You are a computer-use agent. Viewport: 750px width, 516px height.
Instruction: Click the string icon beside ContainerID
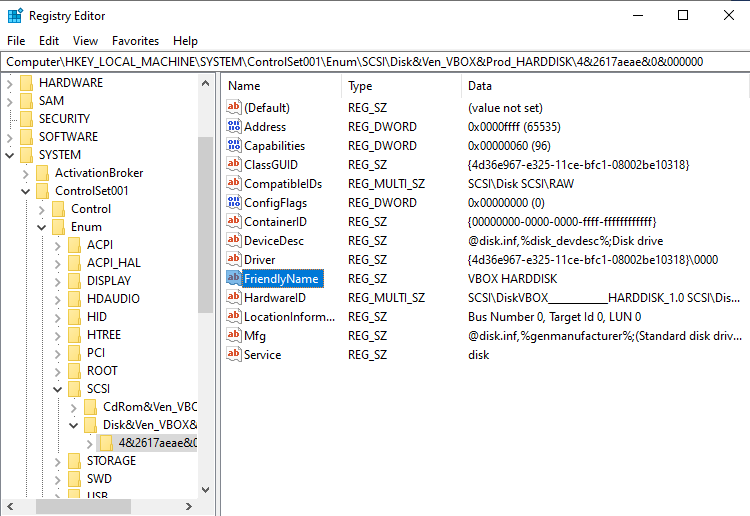pos(233,221)
